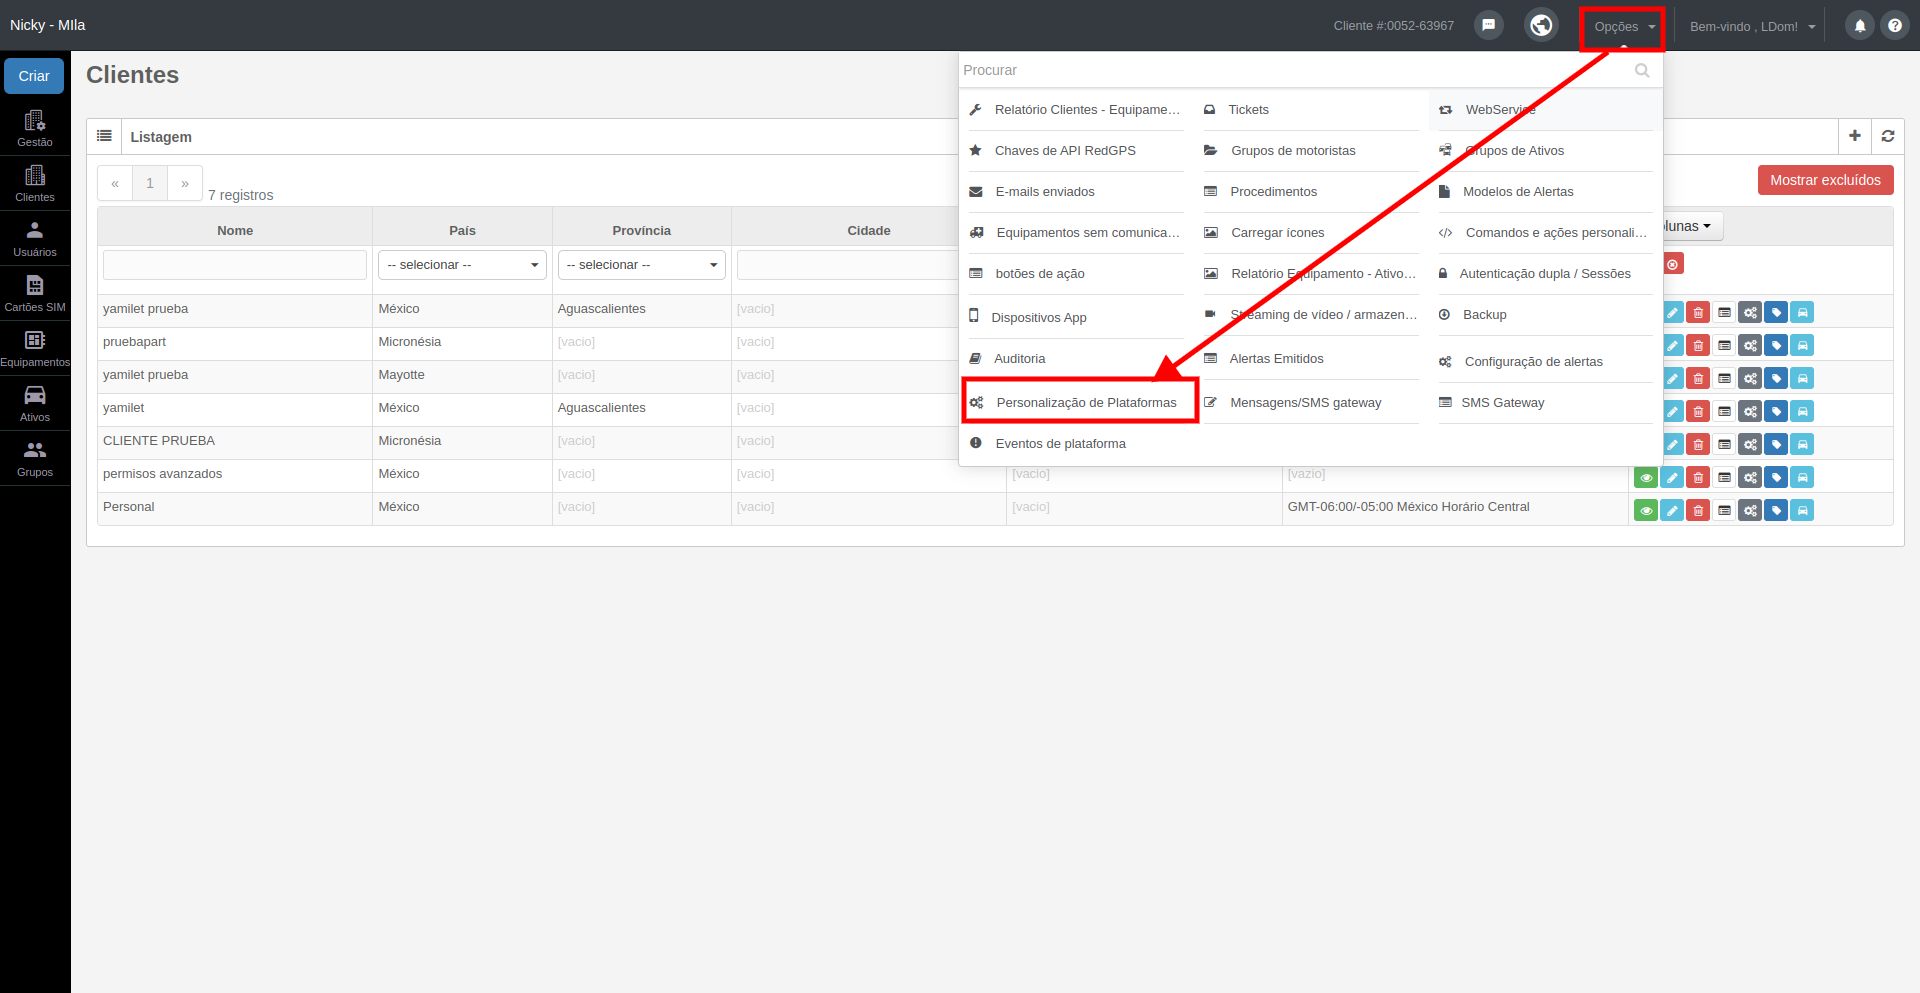Click the pencil edit icon for Personal
Screen dimensions: 1920x993
[1672, 510]
